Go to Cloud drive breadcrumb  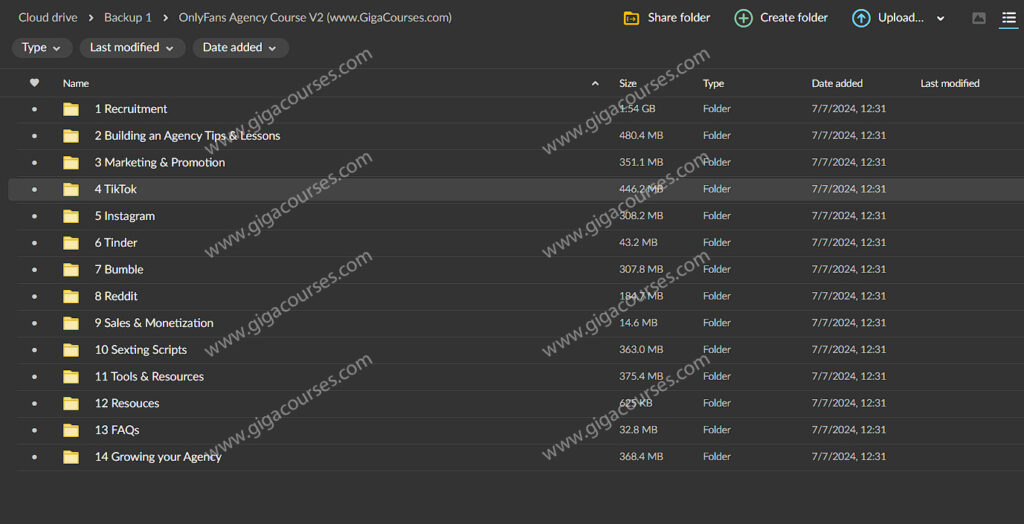[47, 18]
